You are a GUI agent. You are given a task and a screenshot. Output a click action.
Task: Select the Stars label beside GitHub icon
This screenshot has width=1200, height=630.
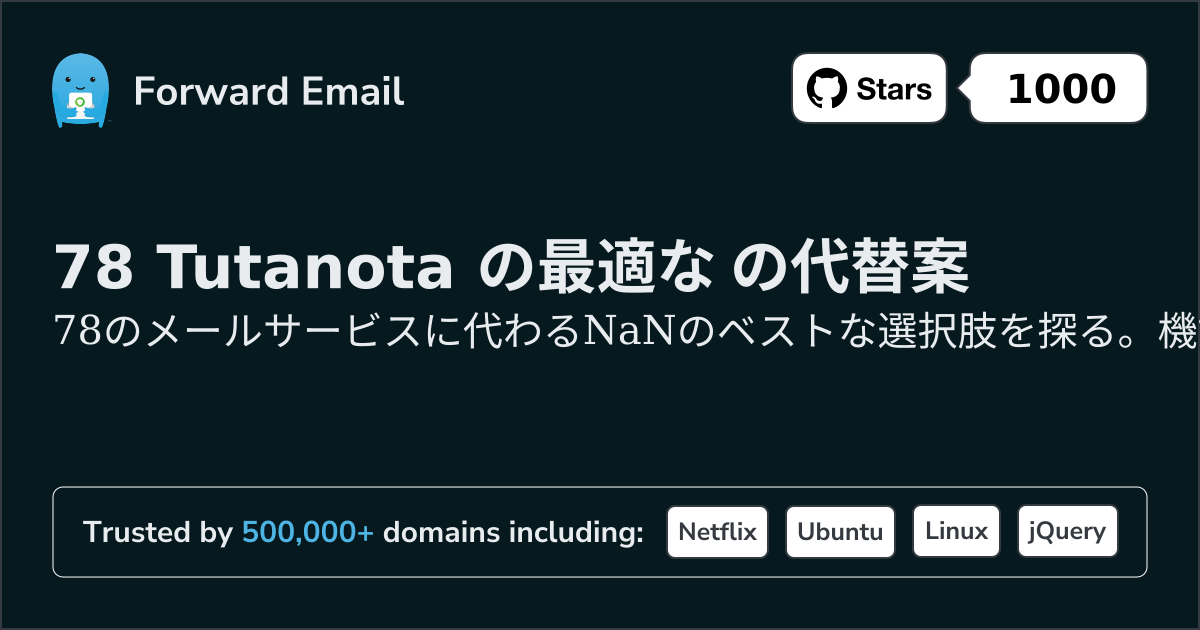click(894, 90)
